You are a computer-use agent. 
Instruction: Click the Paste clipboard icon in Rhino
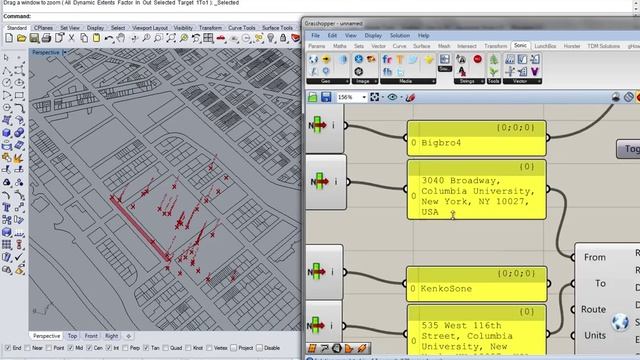[96, 38]
